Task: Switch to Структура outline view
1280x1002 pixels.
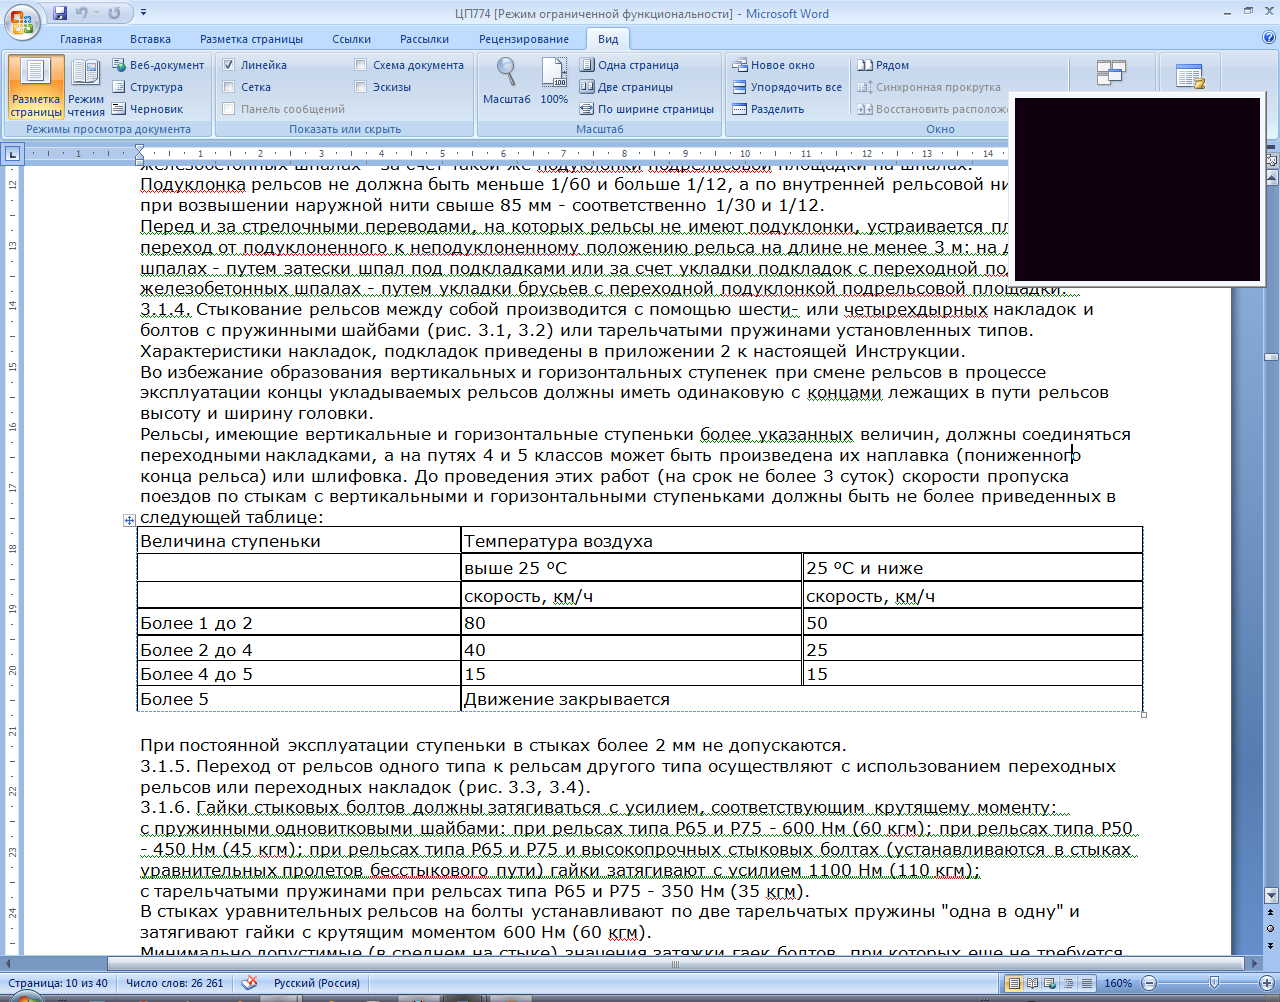Action: pyautogui.click(x=148, y=87)
